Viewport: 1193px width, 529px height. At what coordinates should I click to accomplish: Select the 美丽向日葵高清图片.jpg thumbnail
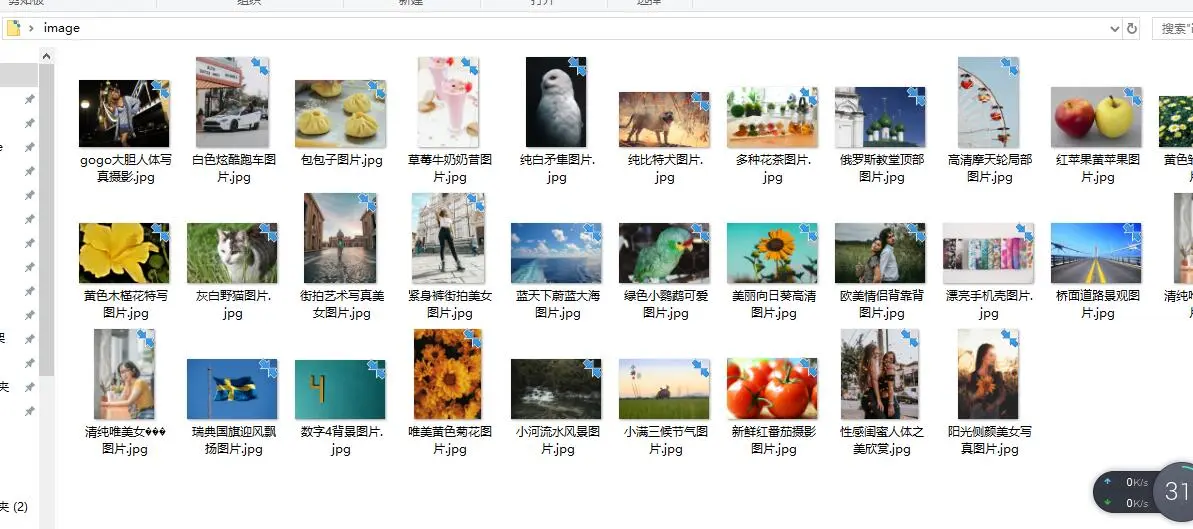pyautogui.click(x=772, y=253)
